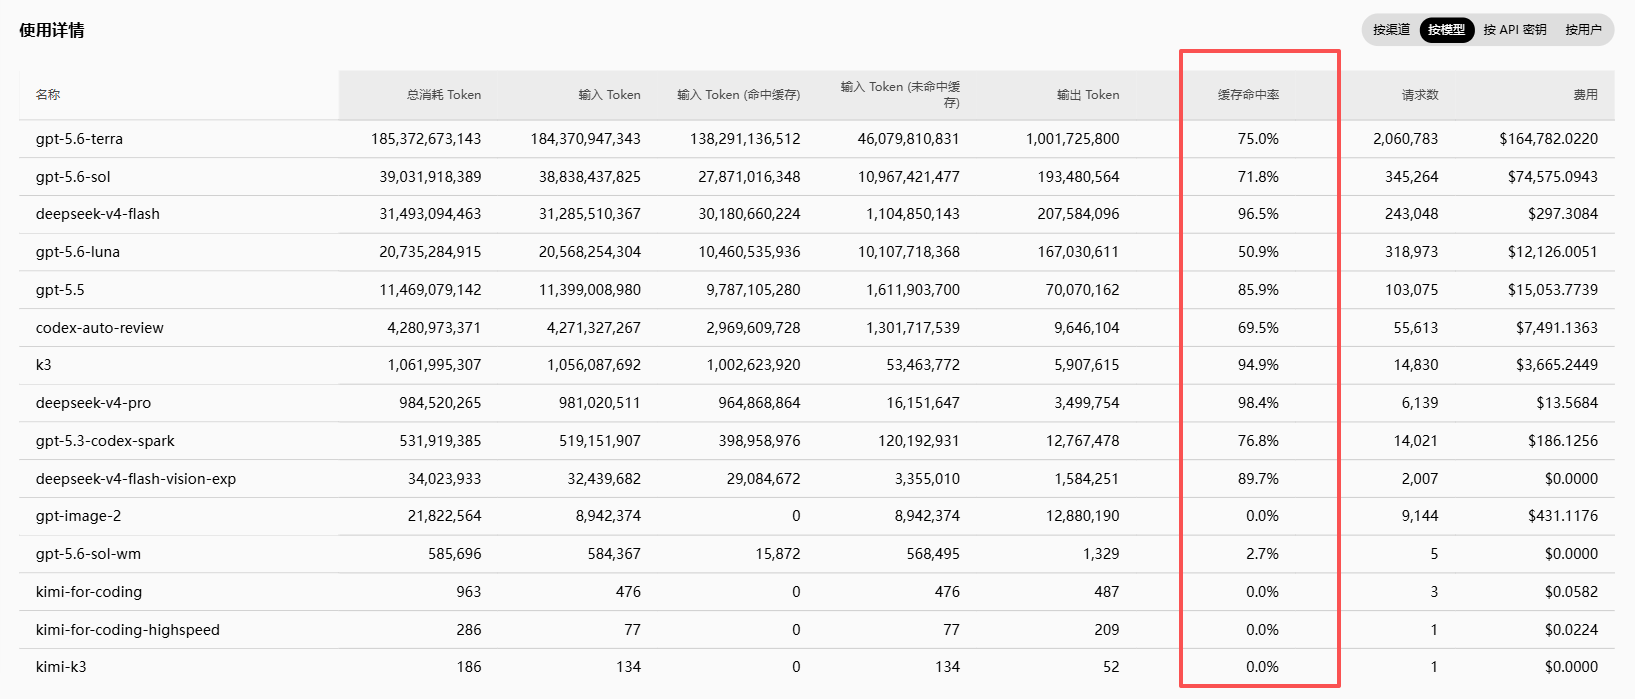
Task: Select the gpt-5.6-sol-wm row name
Action: [88, 554]
